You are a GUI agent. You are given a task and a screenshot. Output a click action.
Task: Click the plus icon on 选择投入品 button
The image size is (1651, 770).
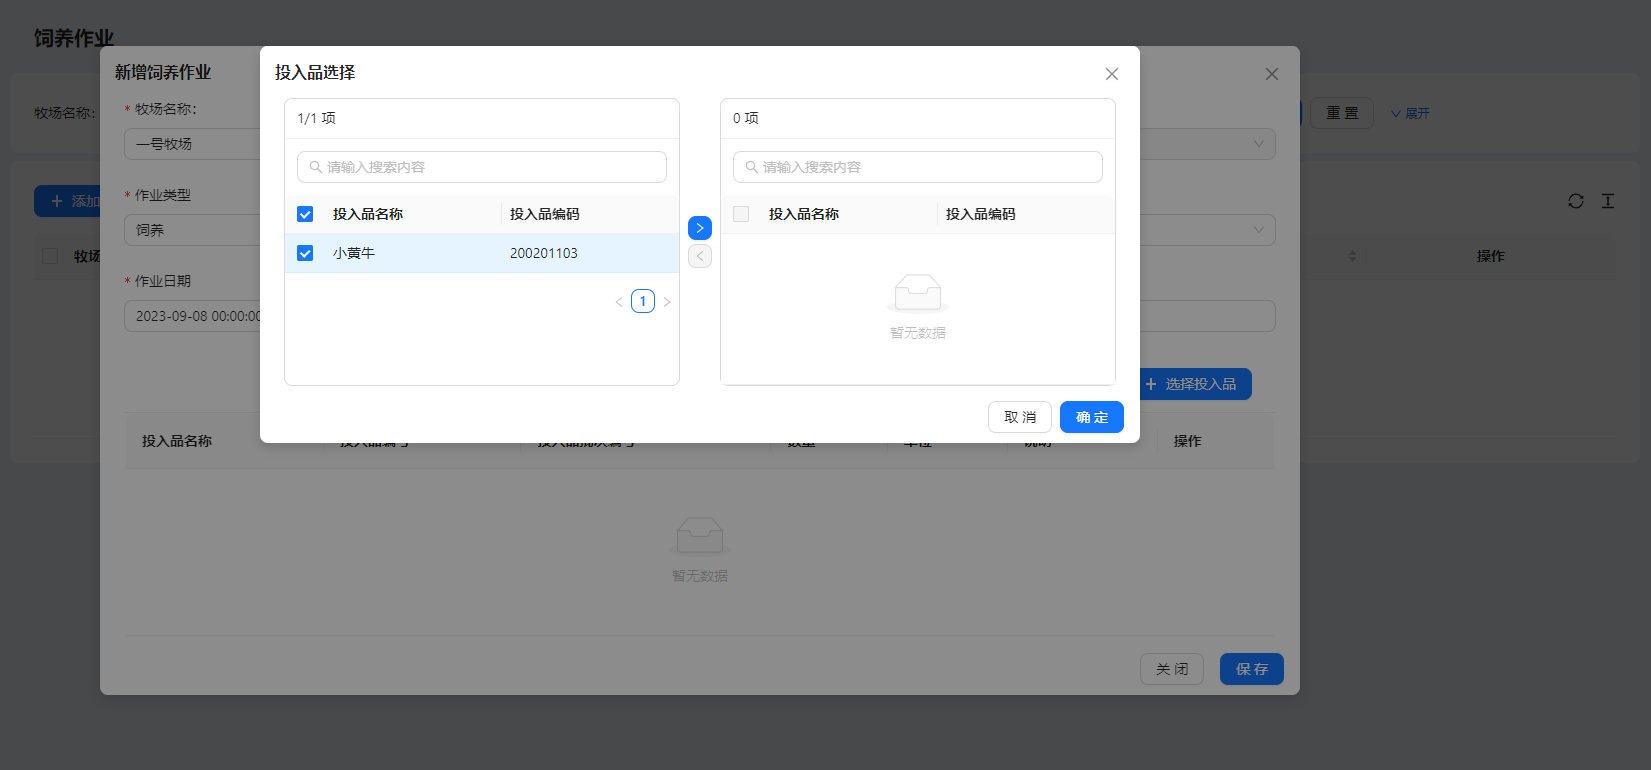(1151, 384)
